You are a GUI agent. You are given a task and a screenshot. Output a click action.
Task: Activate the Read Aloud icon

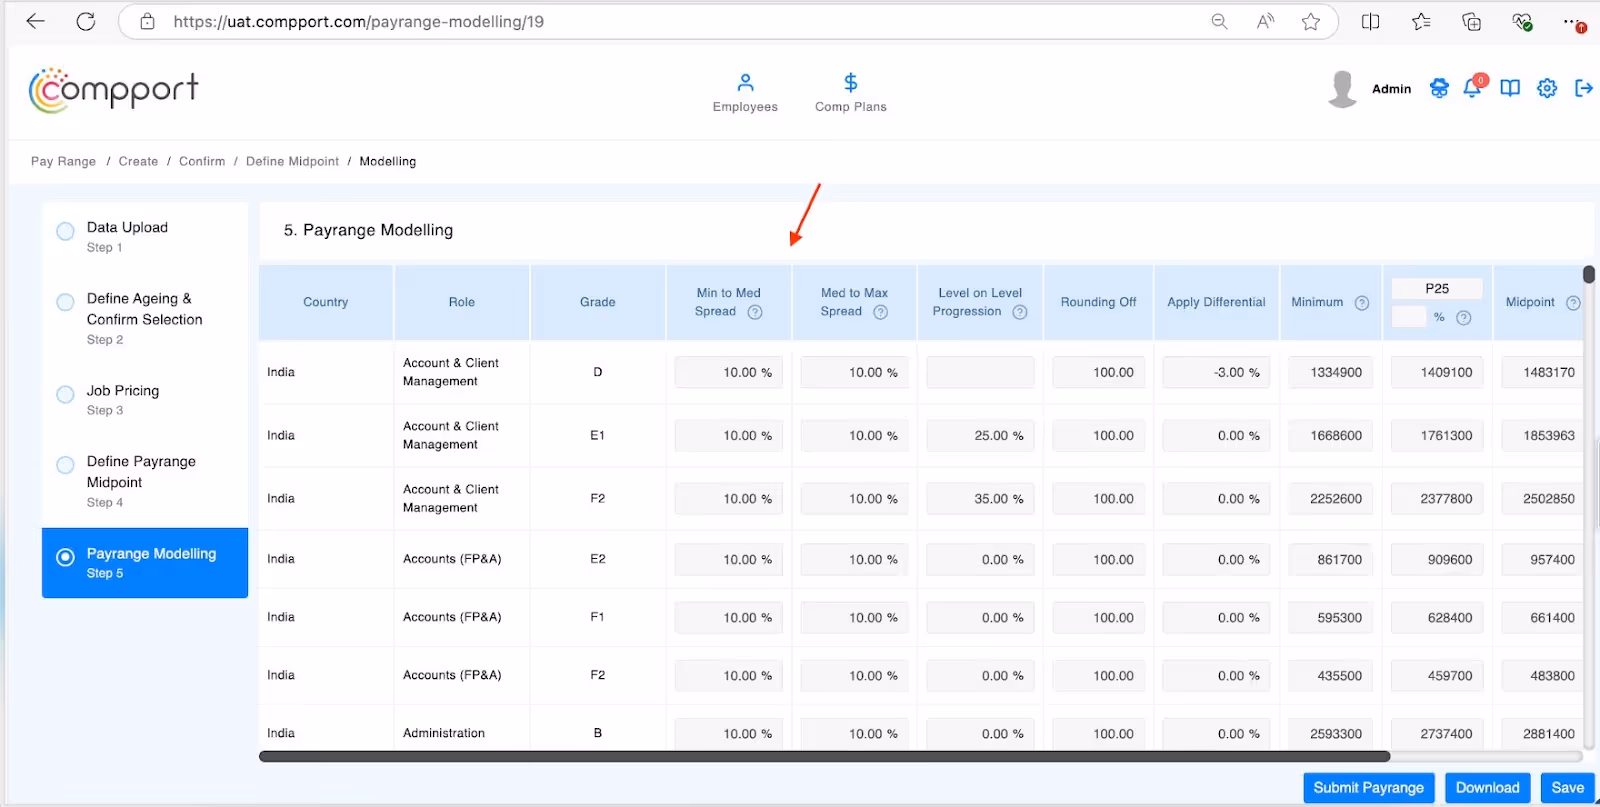coord(1265,21)
